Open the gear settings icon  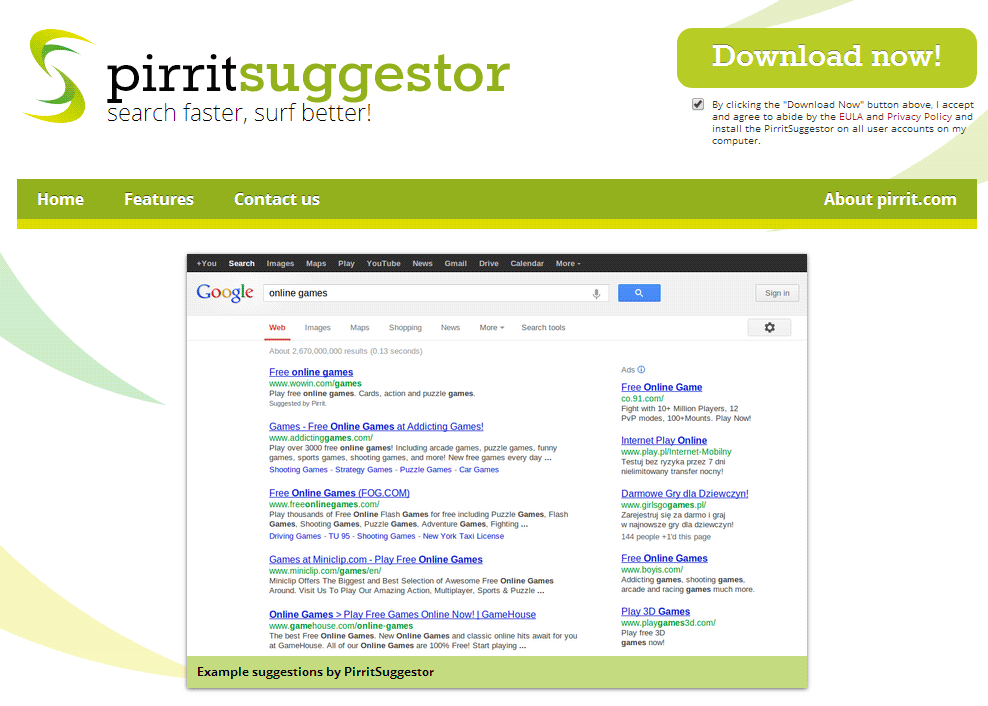click(769, 328)
